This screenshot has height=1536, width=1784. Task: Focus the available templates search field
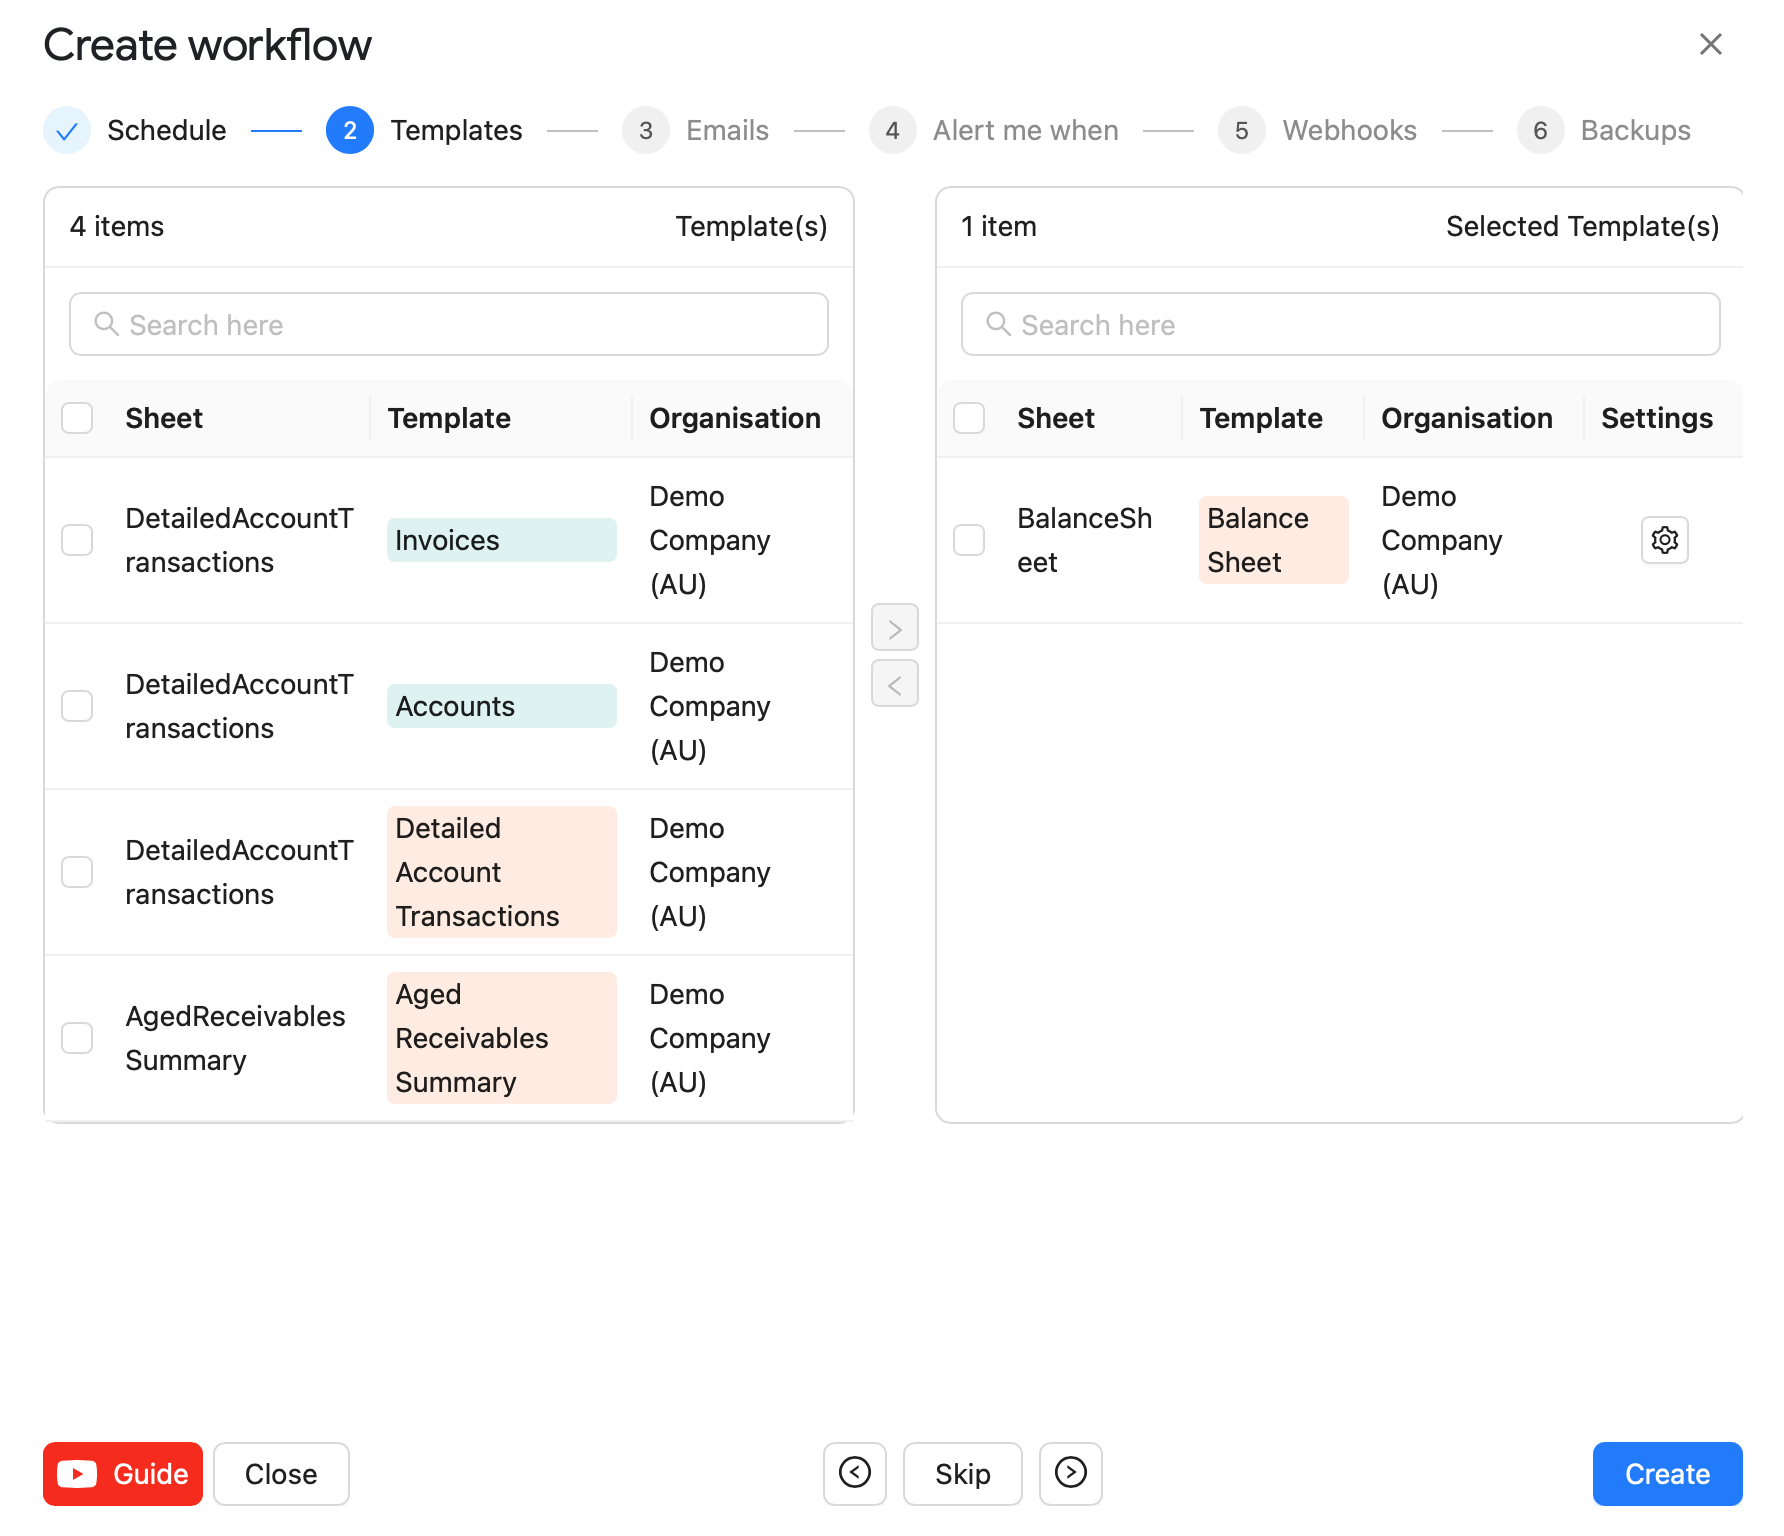tap(449, 324)
